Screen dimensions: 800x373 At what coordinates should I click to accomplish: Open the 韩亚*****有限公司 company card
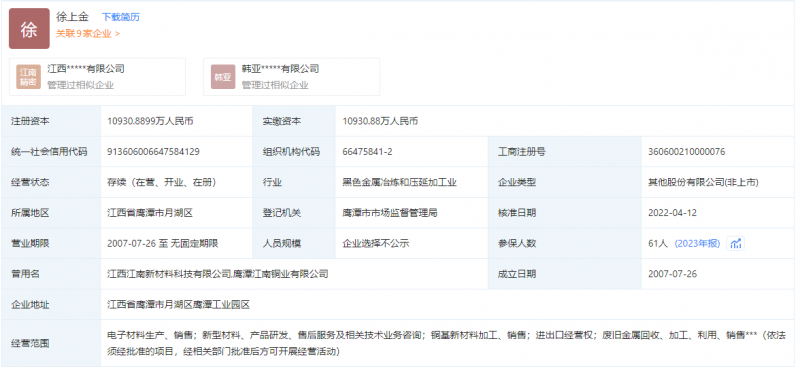click(292, 77)
